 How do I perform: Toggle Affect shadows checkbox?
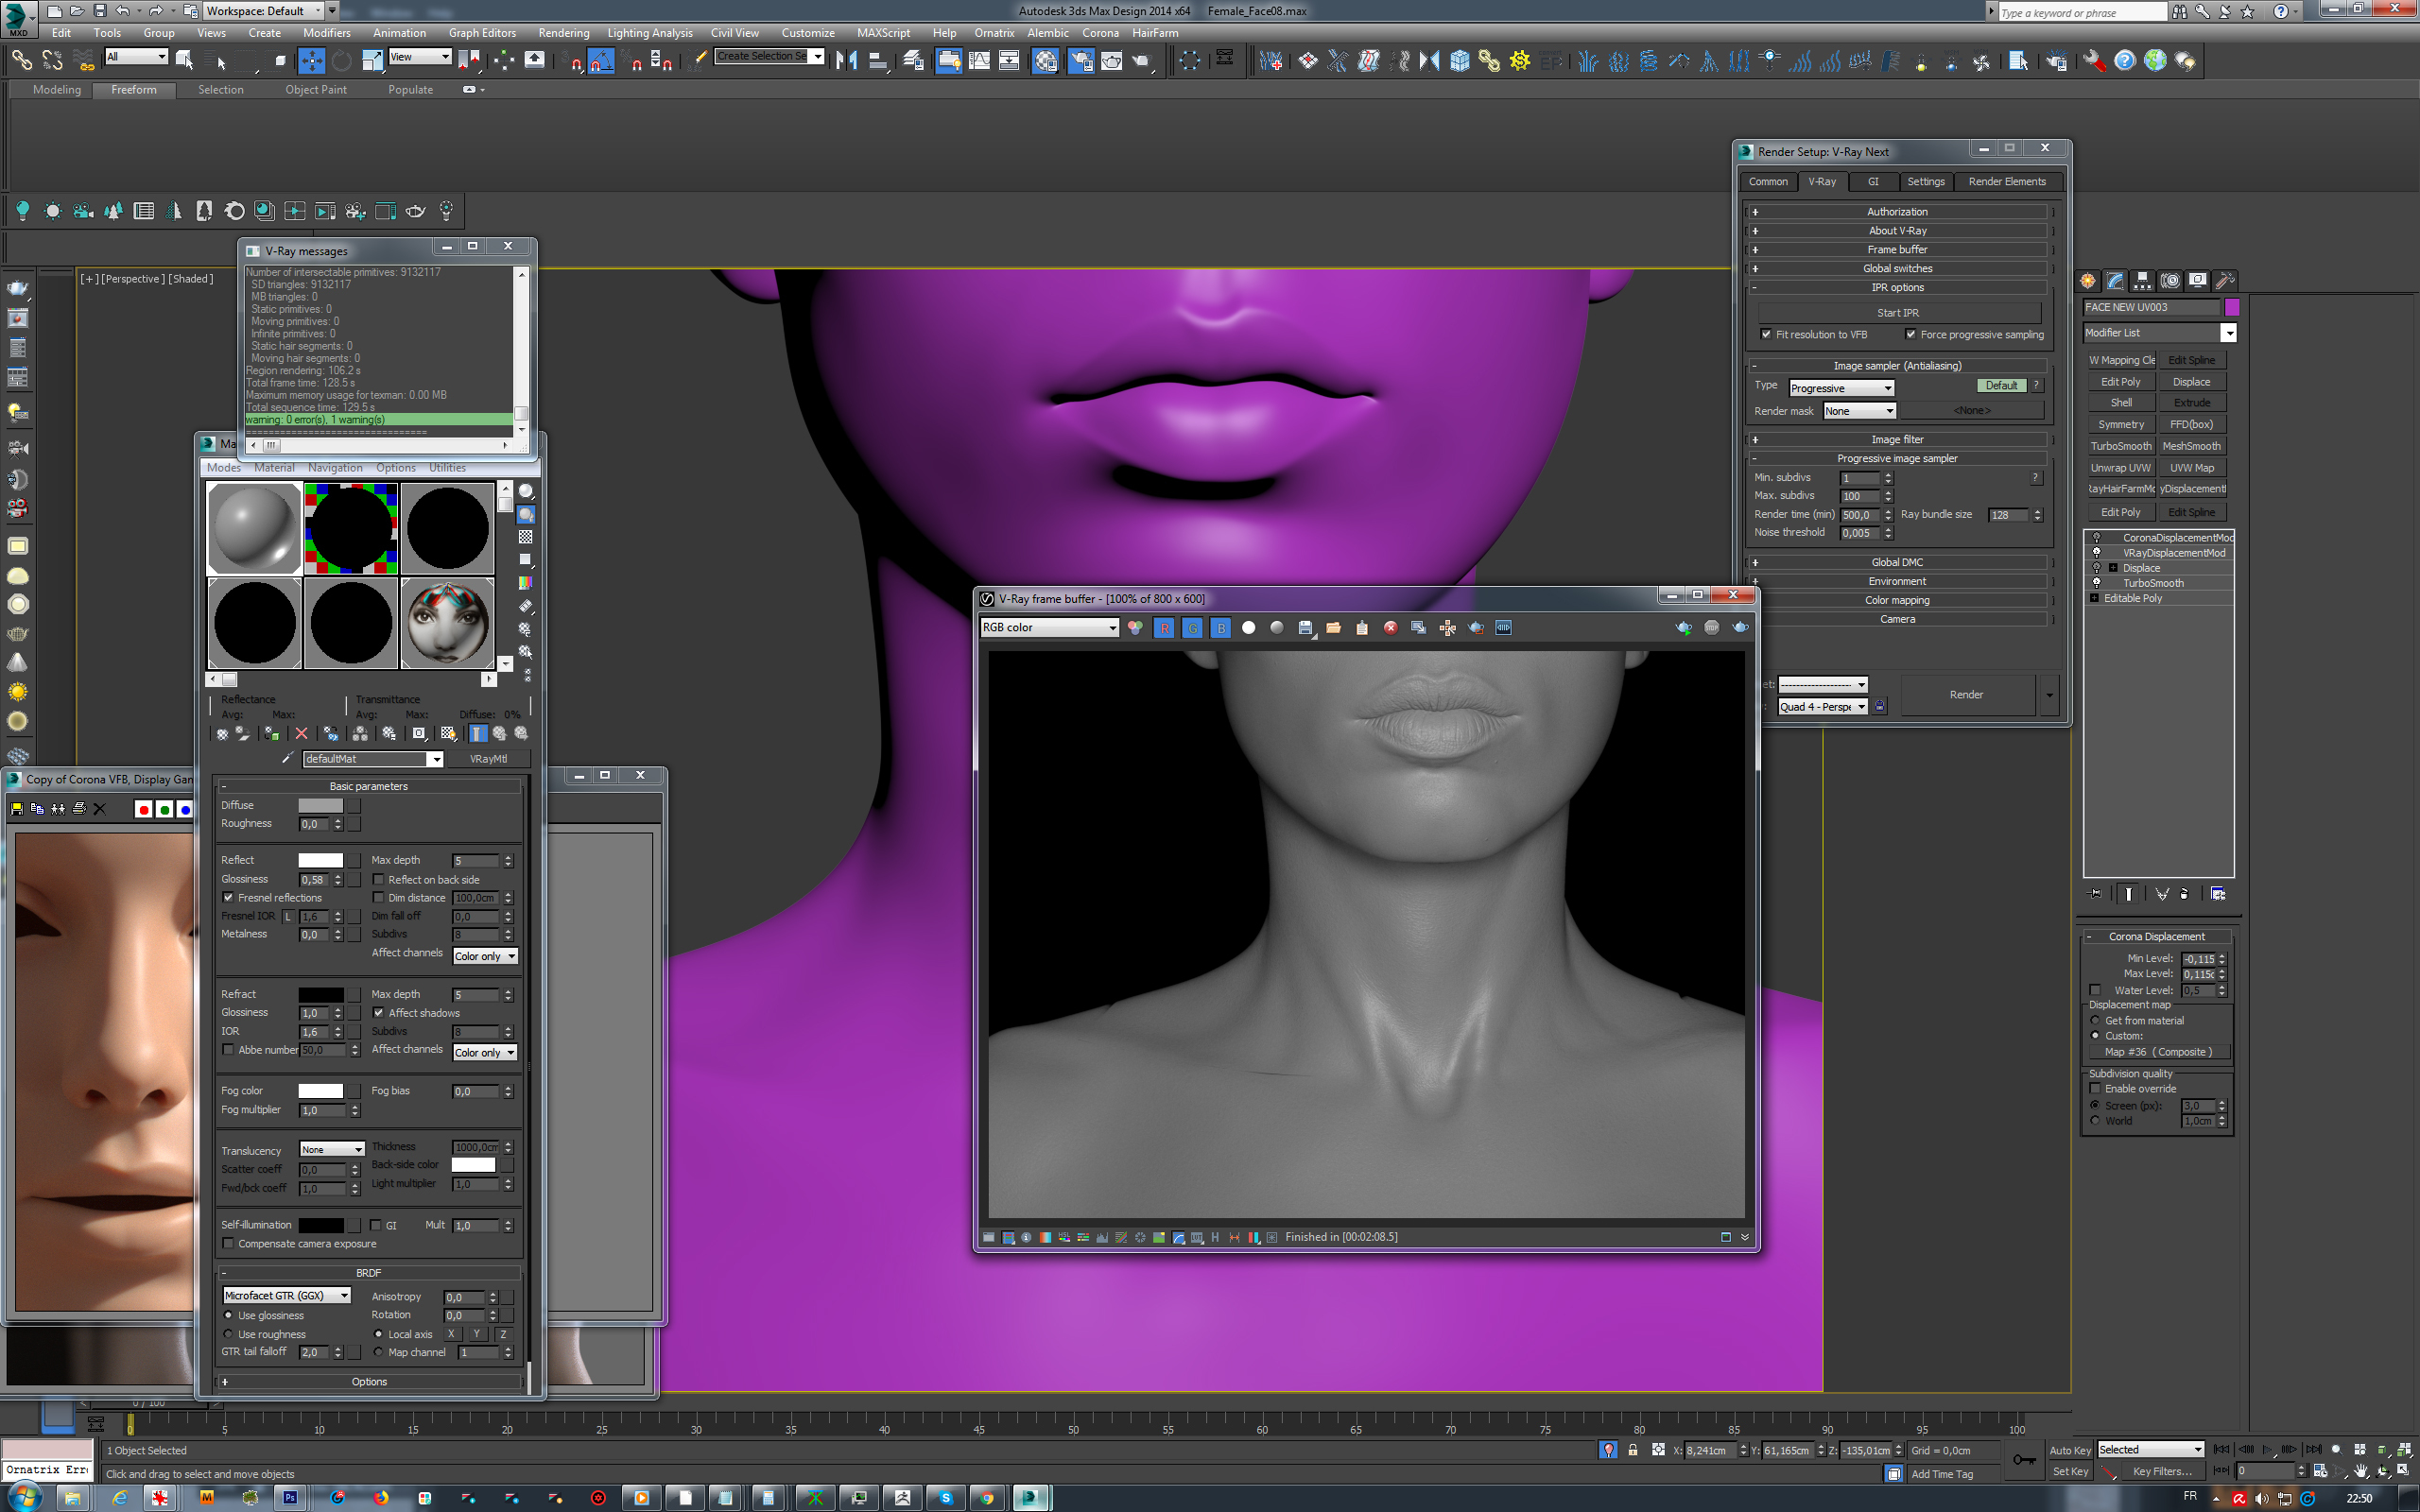coord(378,1013)
